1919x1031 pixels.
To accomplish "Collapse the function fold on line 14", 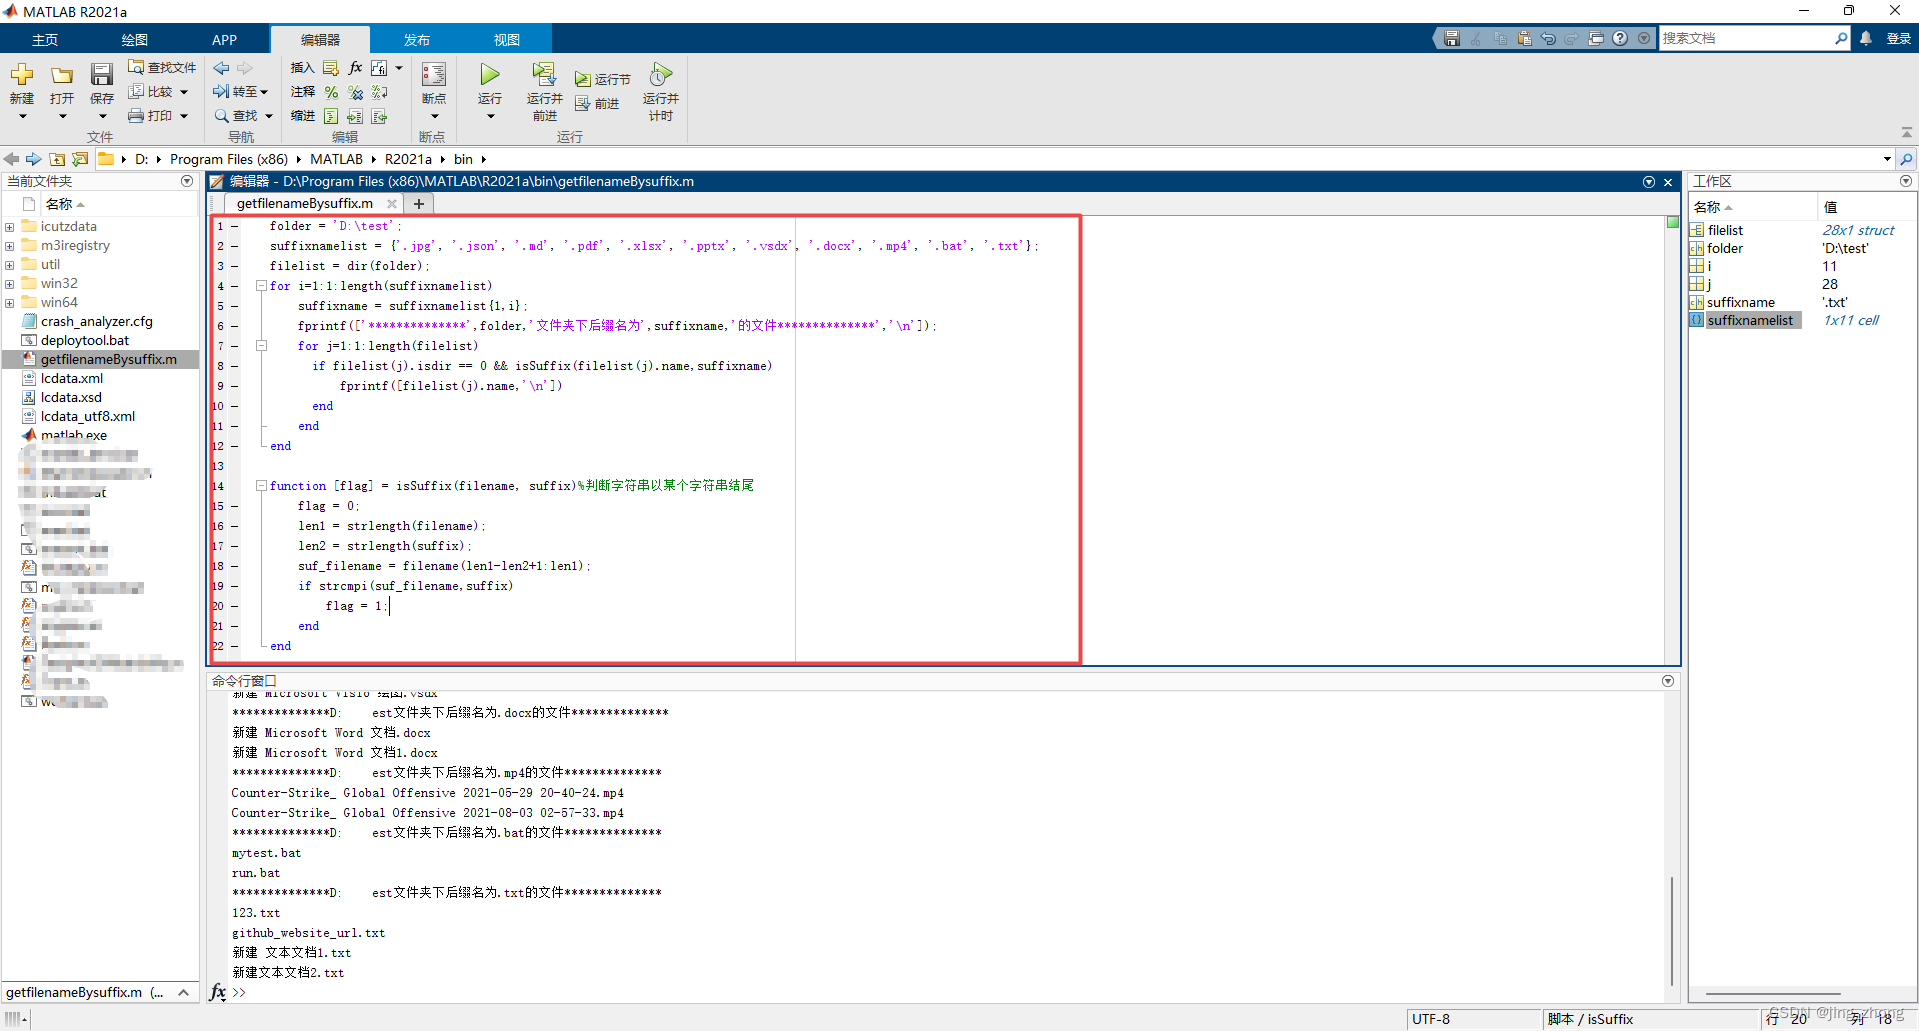I will [x=261, y=486].
